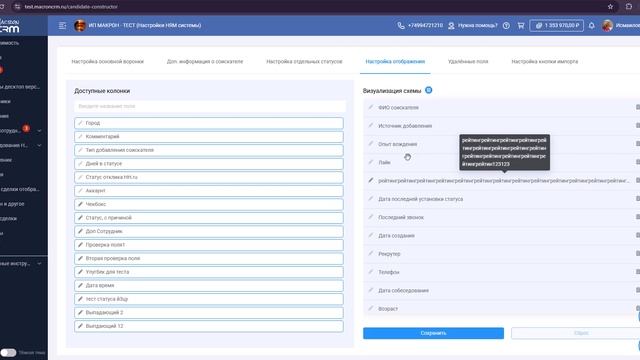Click the Дата создания scheme row

coord(502,236)
